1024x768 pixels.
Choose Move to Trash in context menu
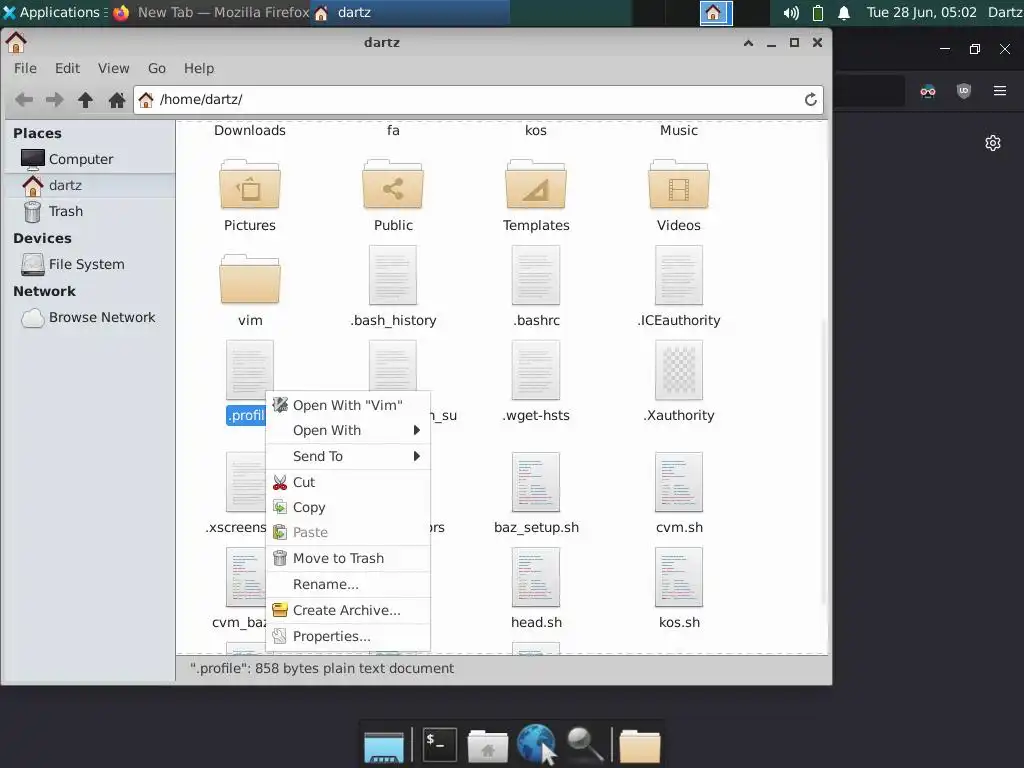(348, 558)
